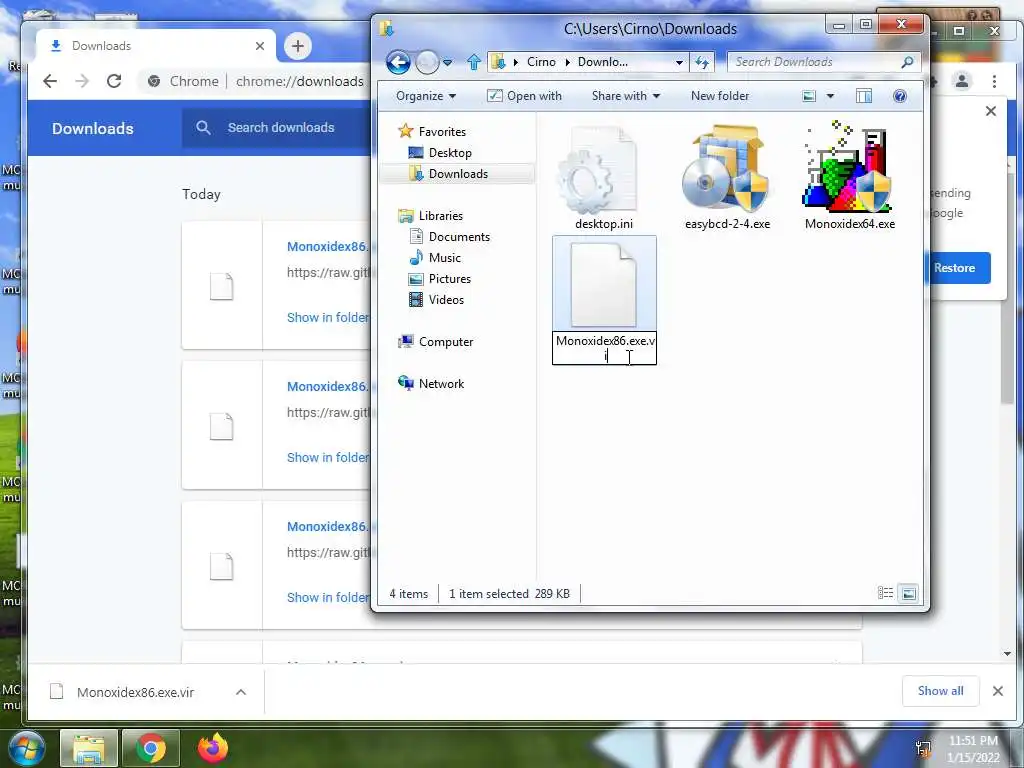
Task: Open Google Chrome from taskbar
Action: tap(151, 748)
